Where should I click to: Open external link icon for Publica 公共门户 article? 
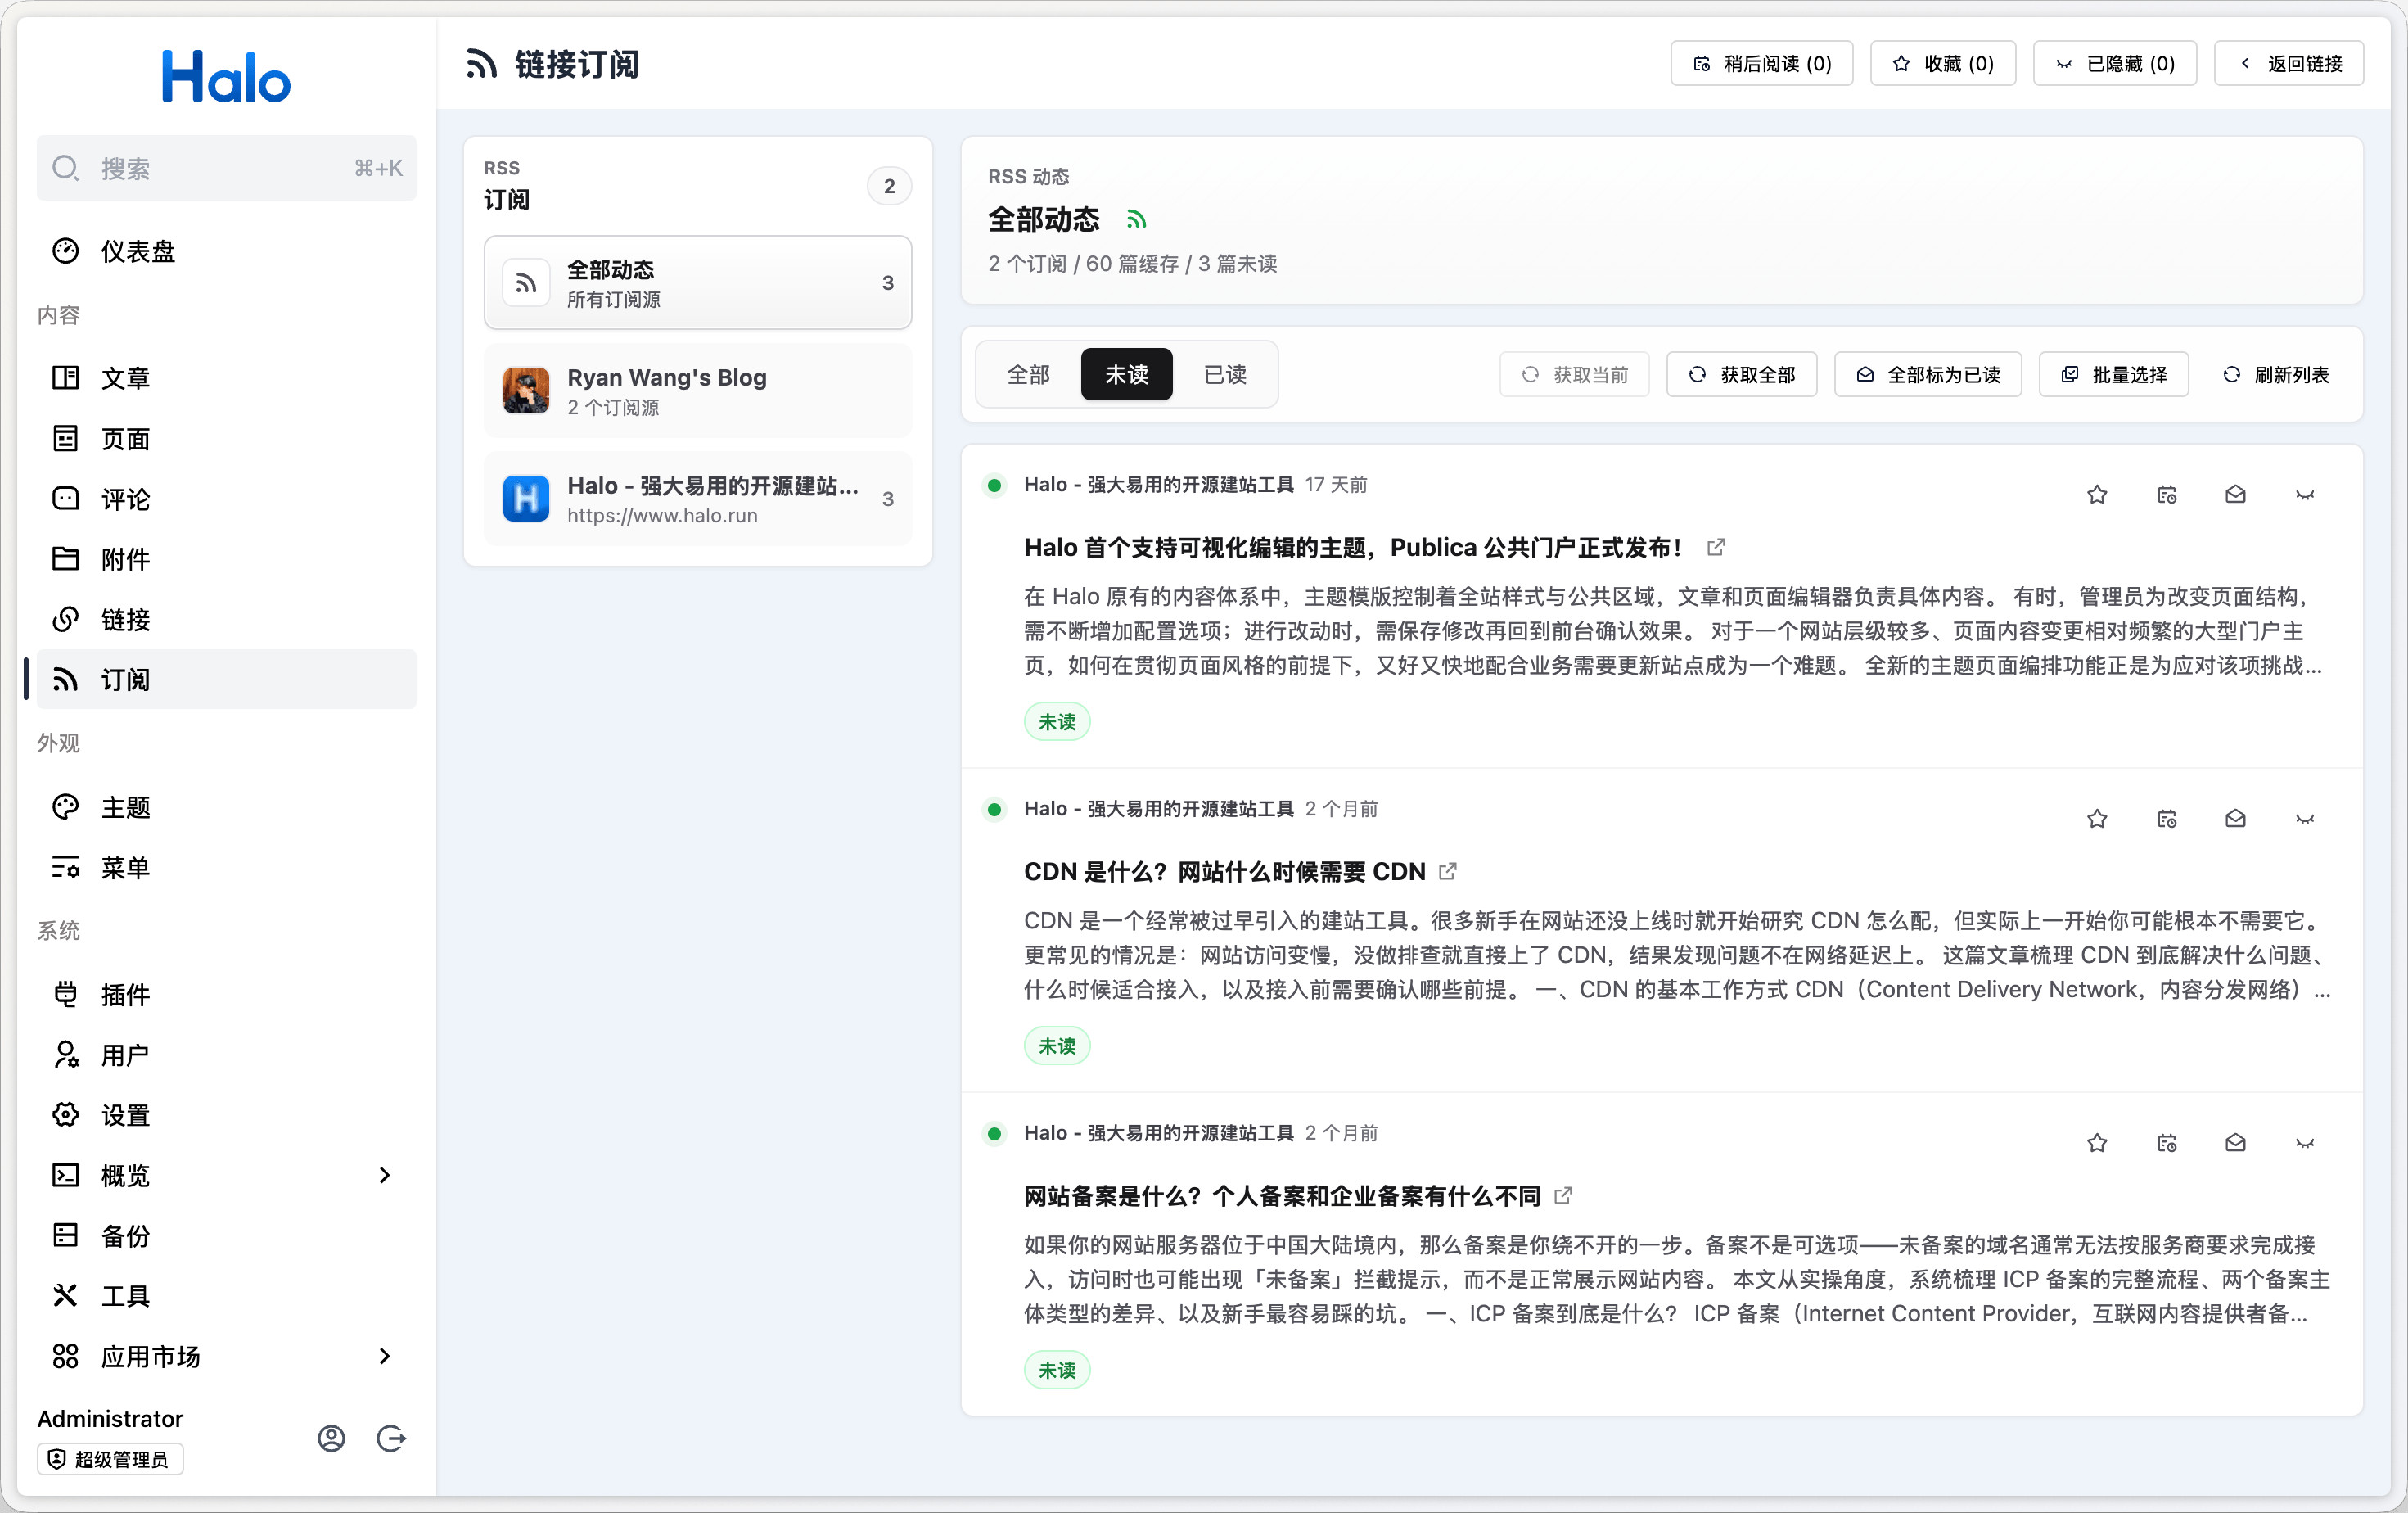coord(1716,547)
